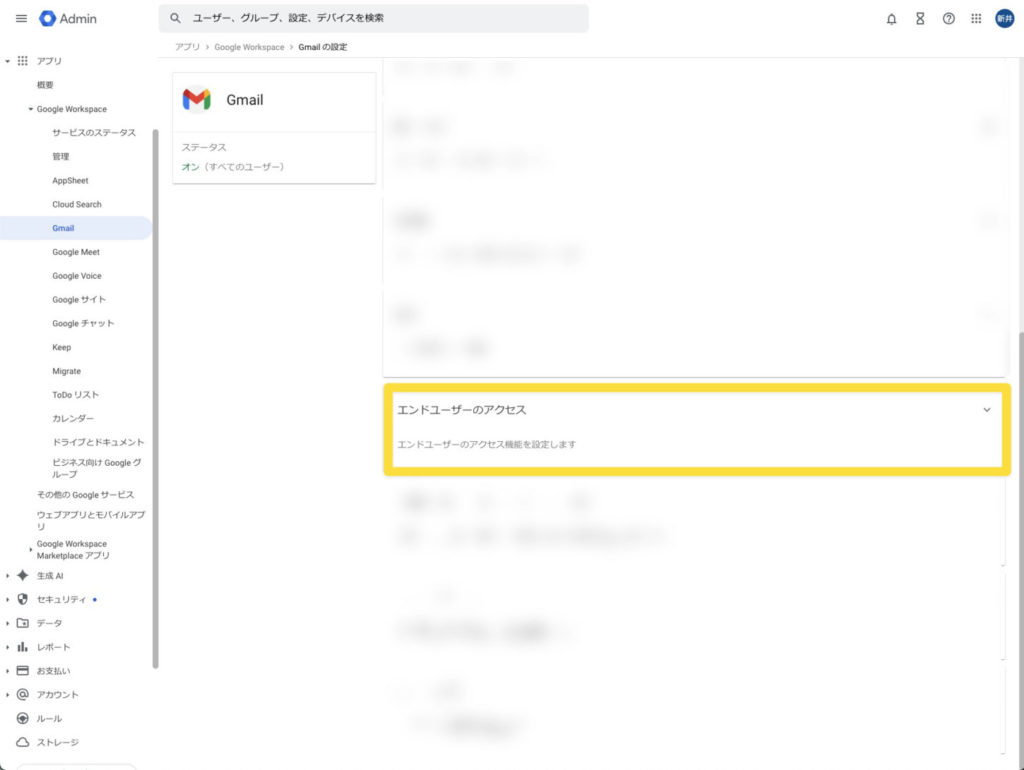This screenshot has height=770, width=1024.
Task: Expand the 生成 AI sidebar section
Action: point(8,576)
